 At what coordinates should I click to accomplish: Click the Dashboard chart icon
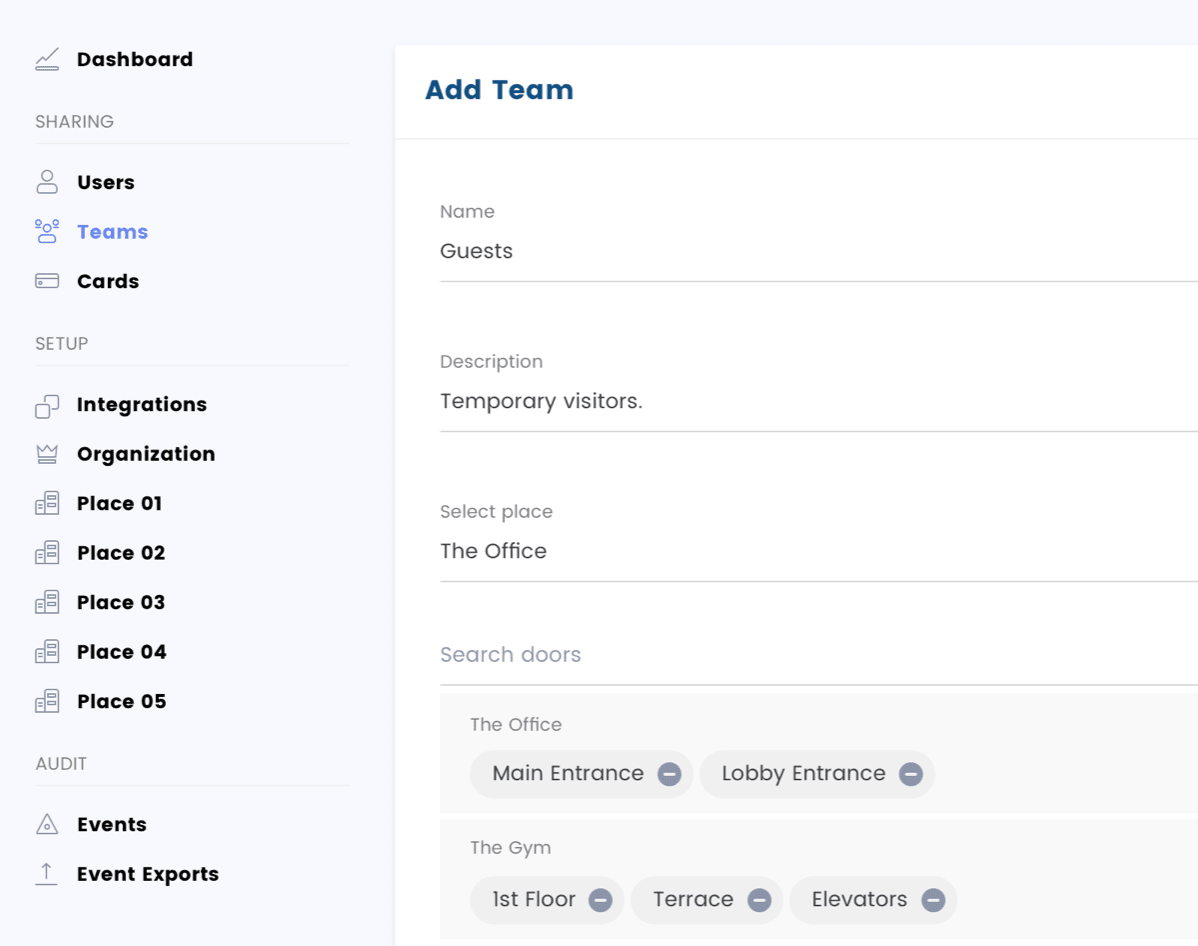click(x=47, y=60)
